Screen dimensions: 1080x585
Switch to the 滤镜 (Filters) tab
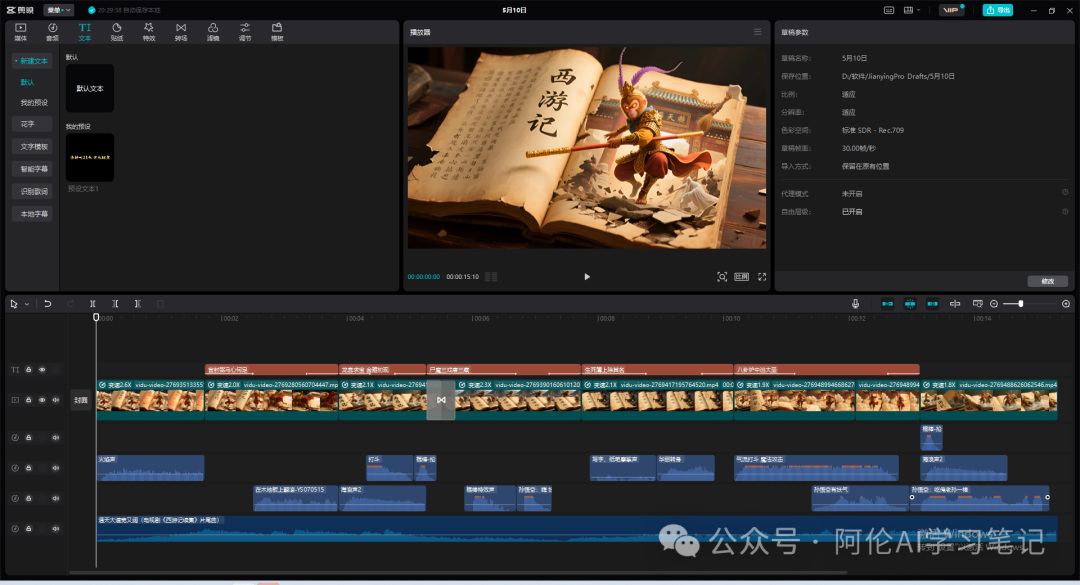[x=213, y=32]
